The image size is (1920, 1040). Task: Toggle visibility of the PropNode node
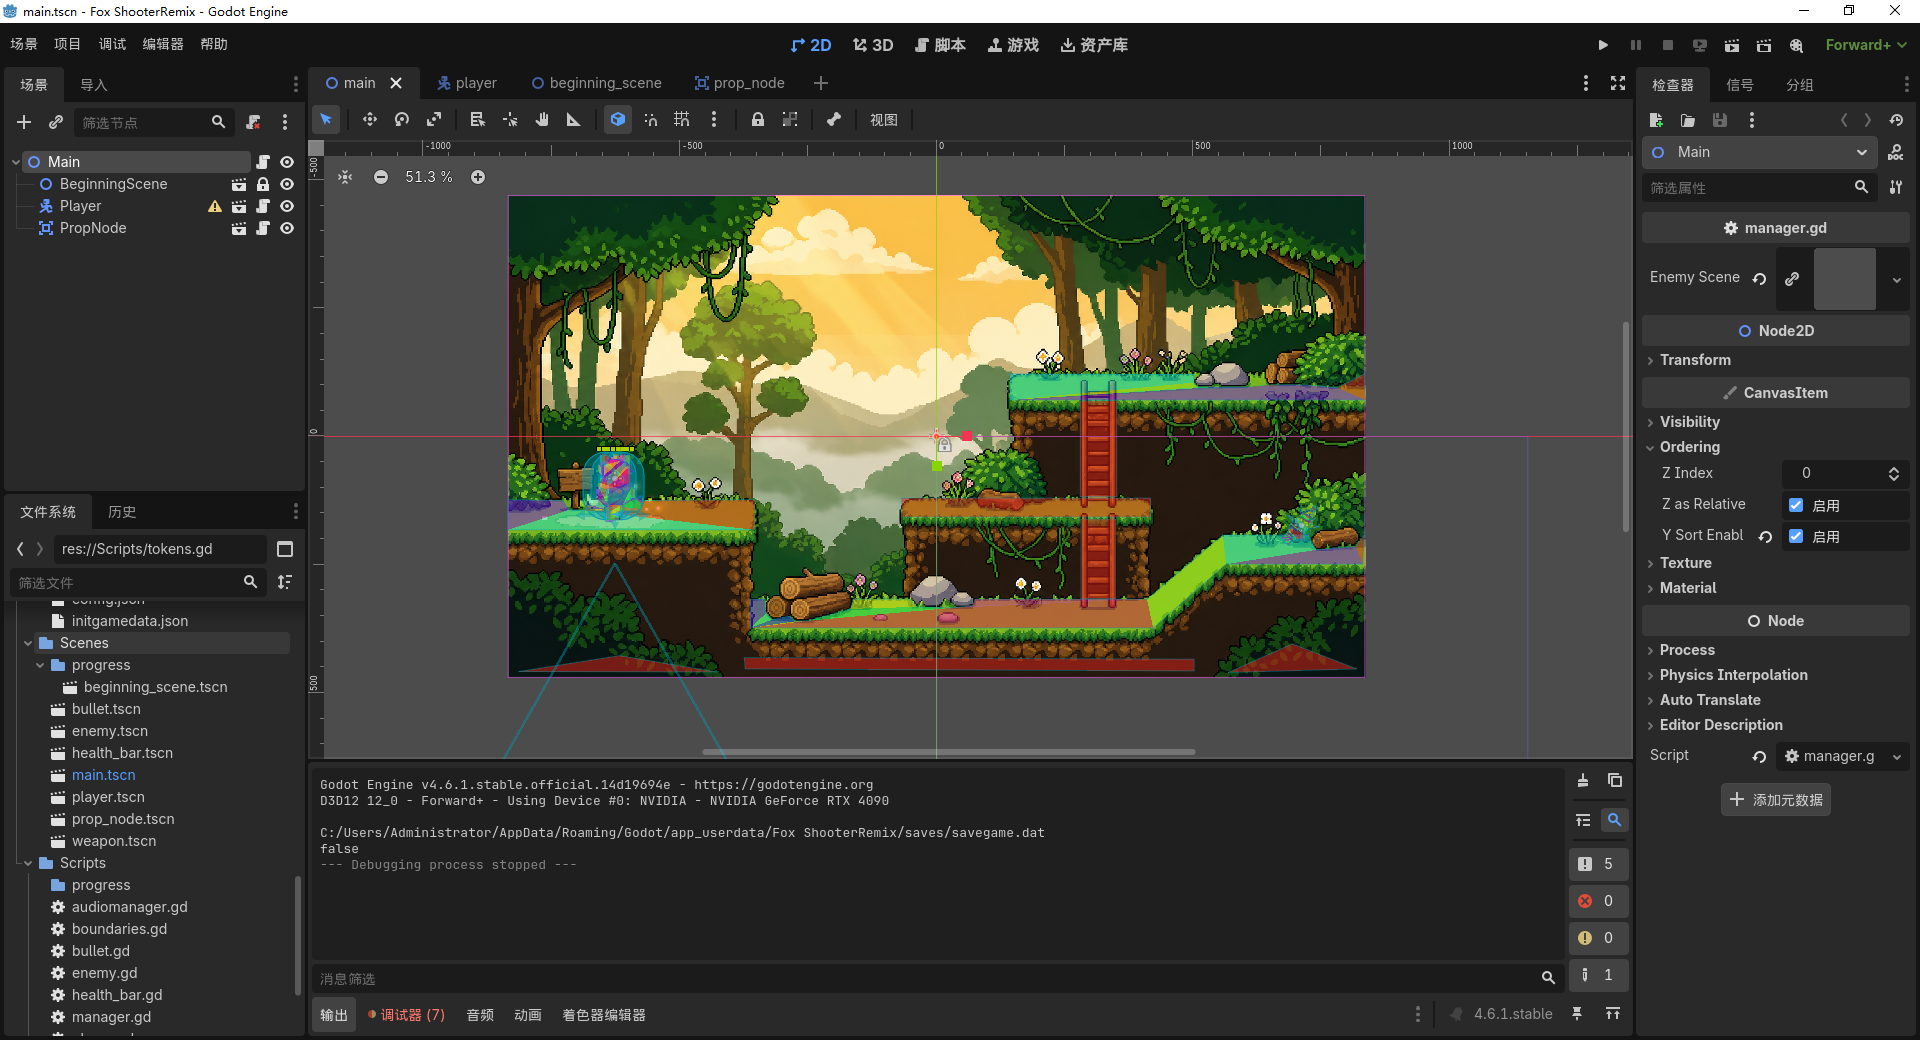287,228
